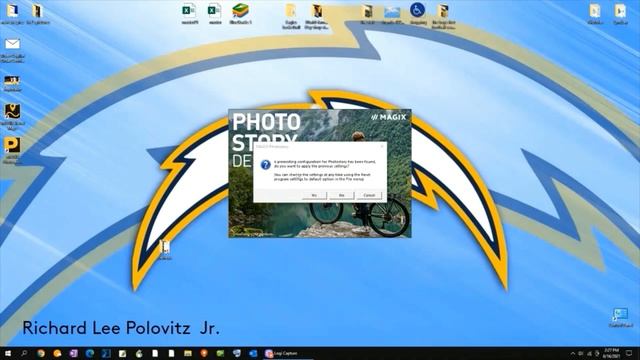Open the taskbar clock and date
This screenshot has width=640, height=360.
pos(611,353)
